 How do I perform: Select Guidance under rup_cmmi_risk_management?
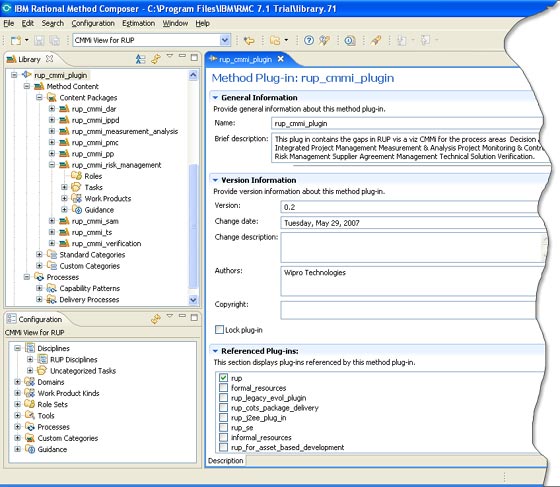click(x=99, y=210)
